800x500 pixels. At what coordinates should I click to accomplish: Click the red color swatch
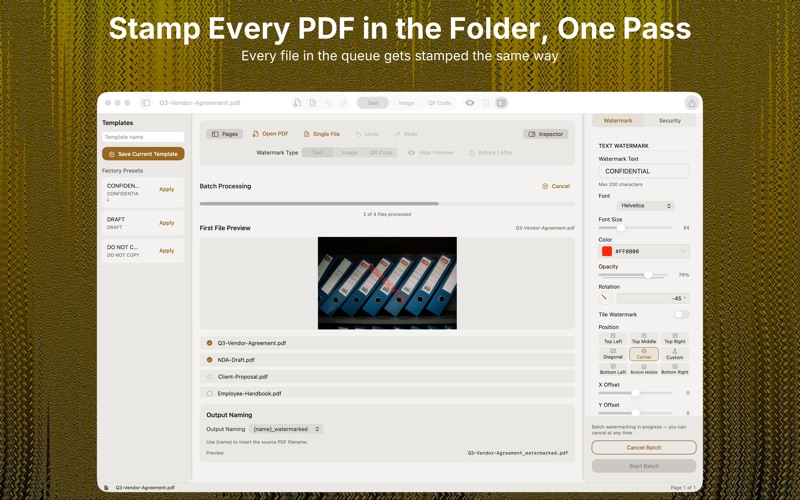(607, 251)
